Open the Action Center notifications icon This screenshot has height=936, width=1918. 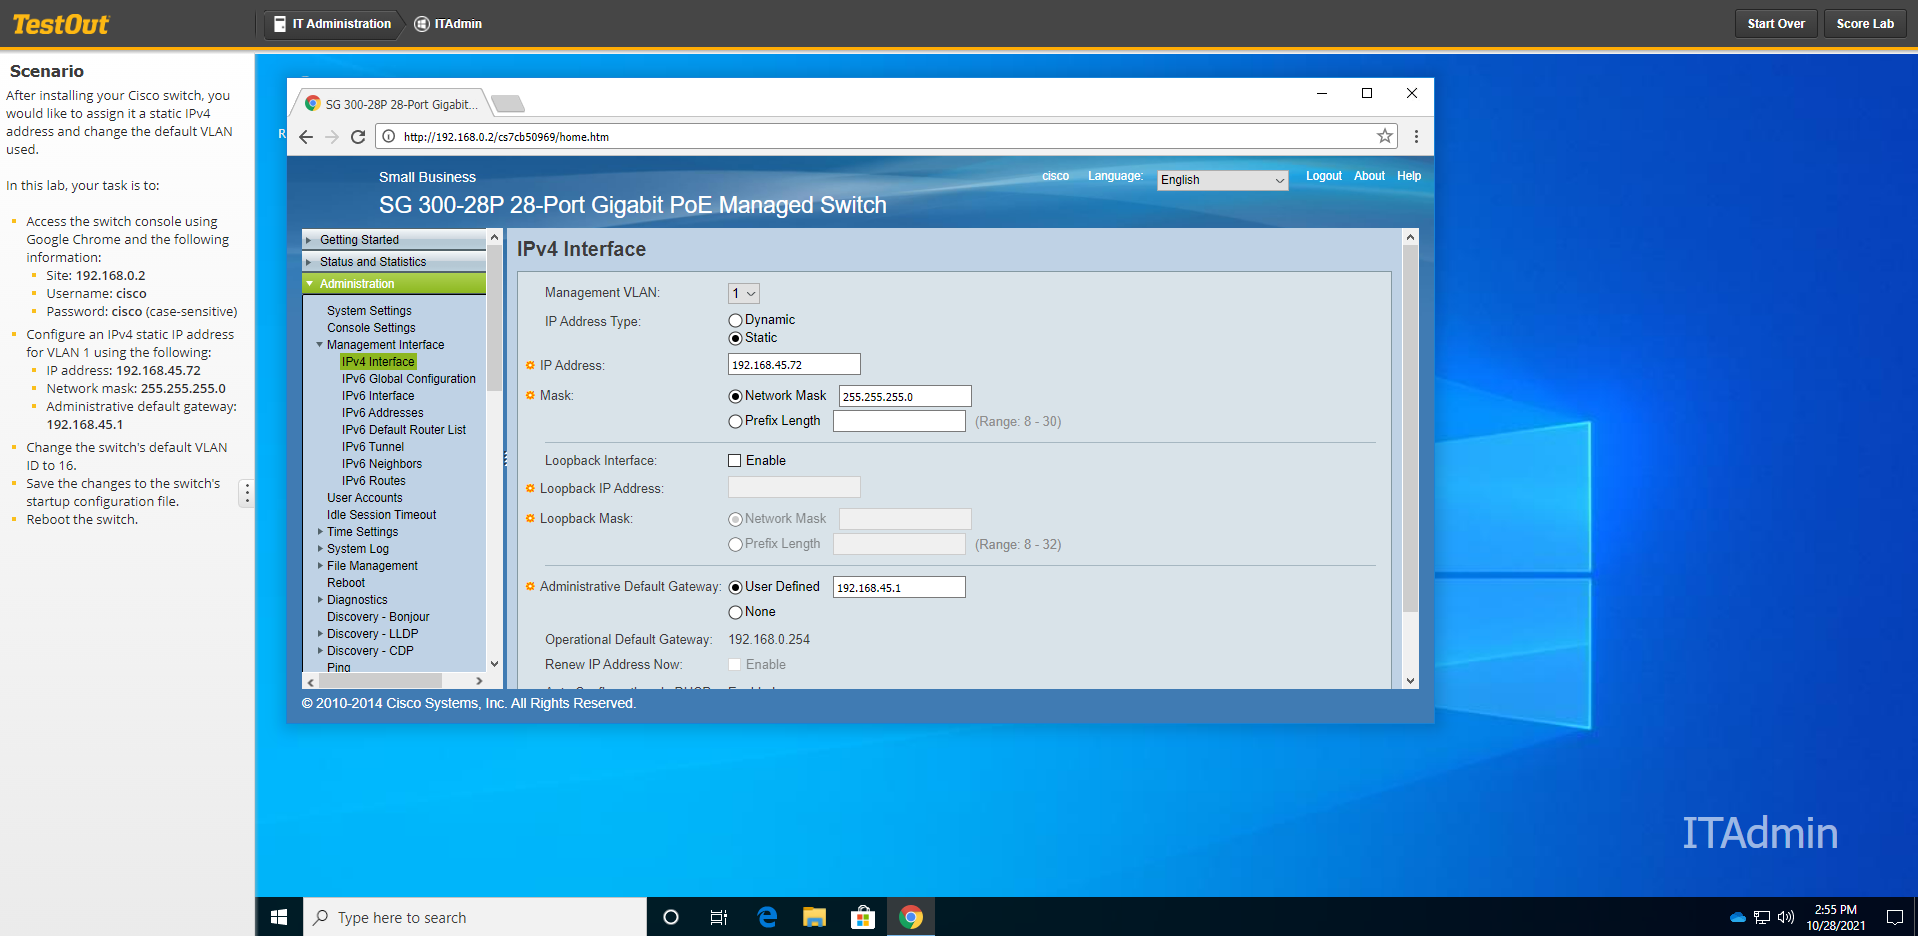point(1894,917)
